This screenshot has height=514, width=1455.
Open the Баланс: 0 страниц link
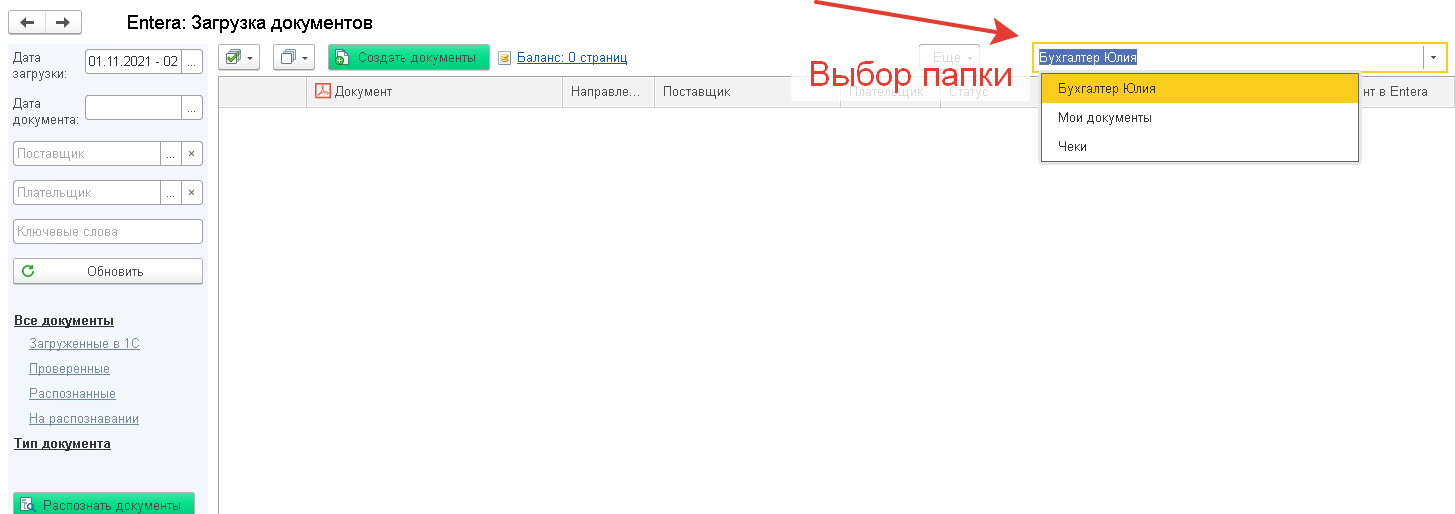(x=572, y=58)
